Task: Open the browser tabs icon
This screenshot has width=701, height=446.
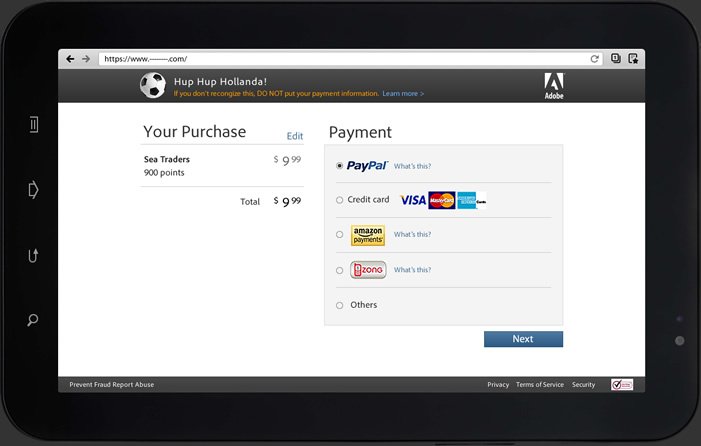Action: coord(616,59)
